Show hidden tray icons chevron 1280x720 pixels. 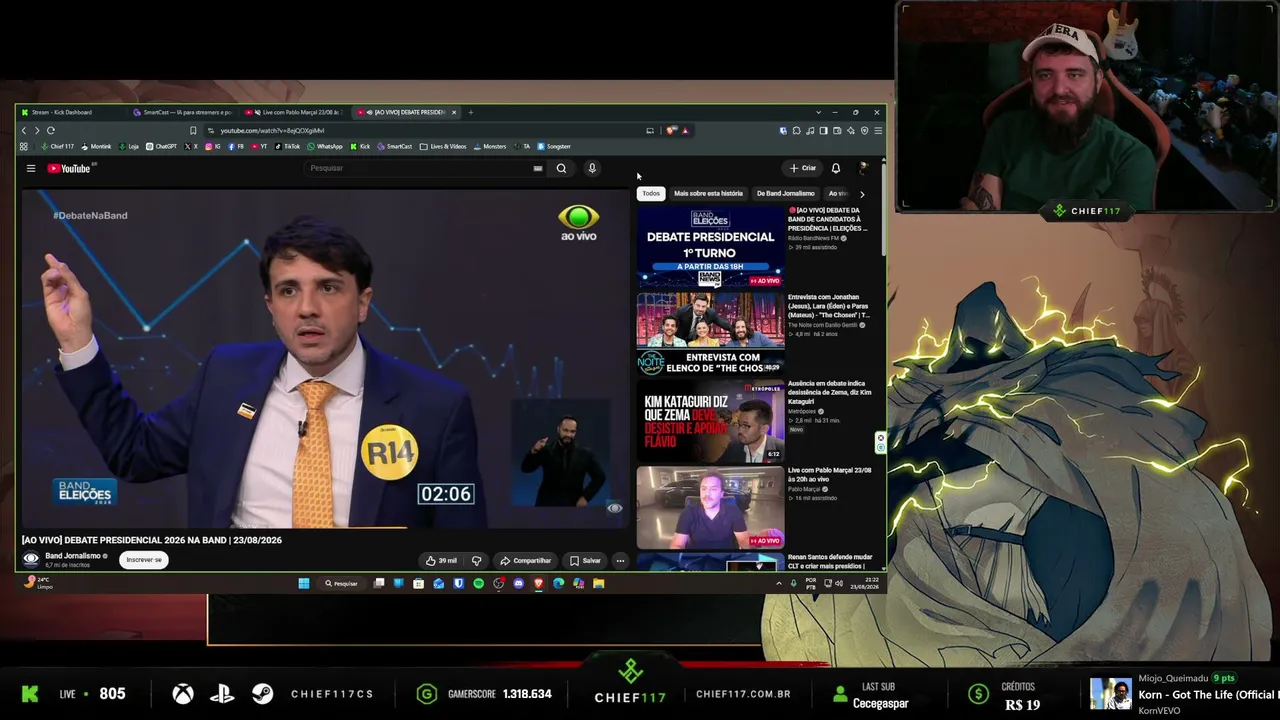click(x=779, y=583)
